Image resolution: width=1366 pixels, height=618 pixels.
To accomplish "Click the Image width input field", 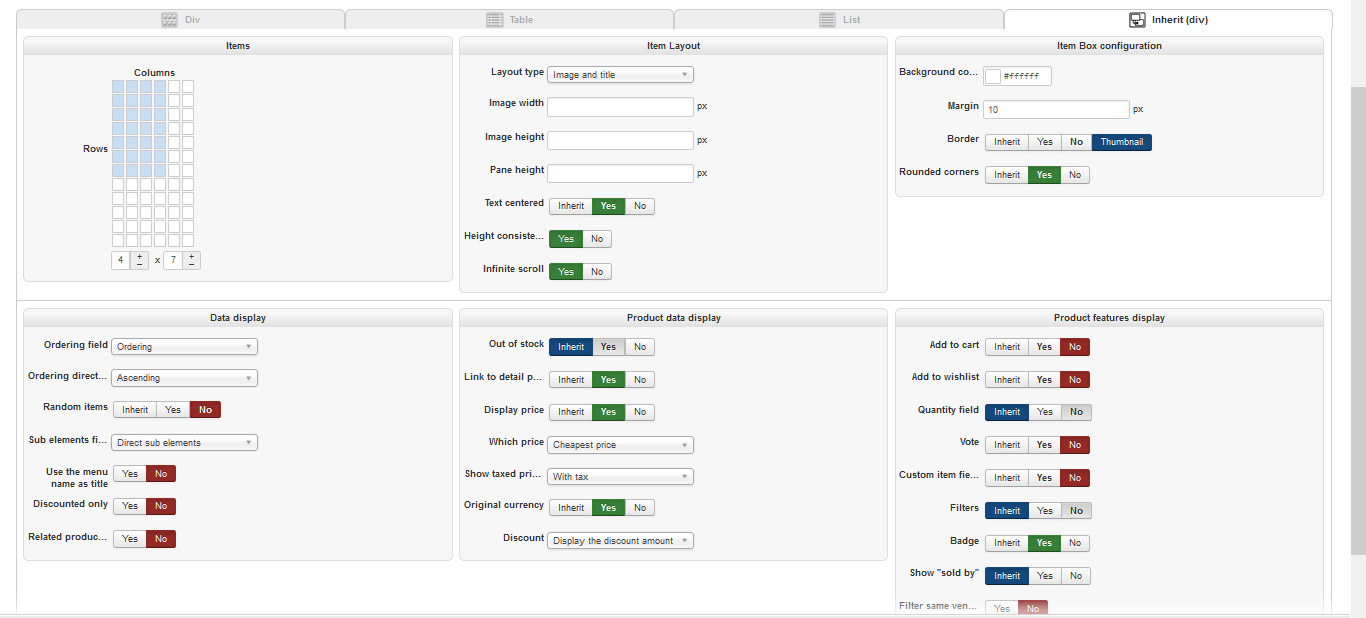I will [620, 107].
